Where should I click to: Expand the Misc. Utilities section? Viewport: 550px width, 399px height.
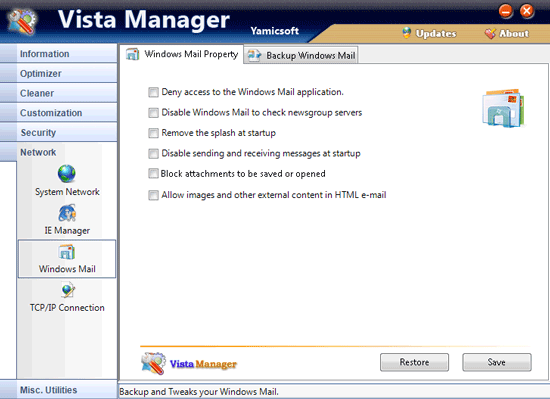[x=59, y=390]
